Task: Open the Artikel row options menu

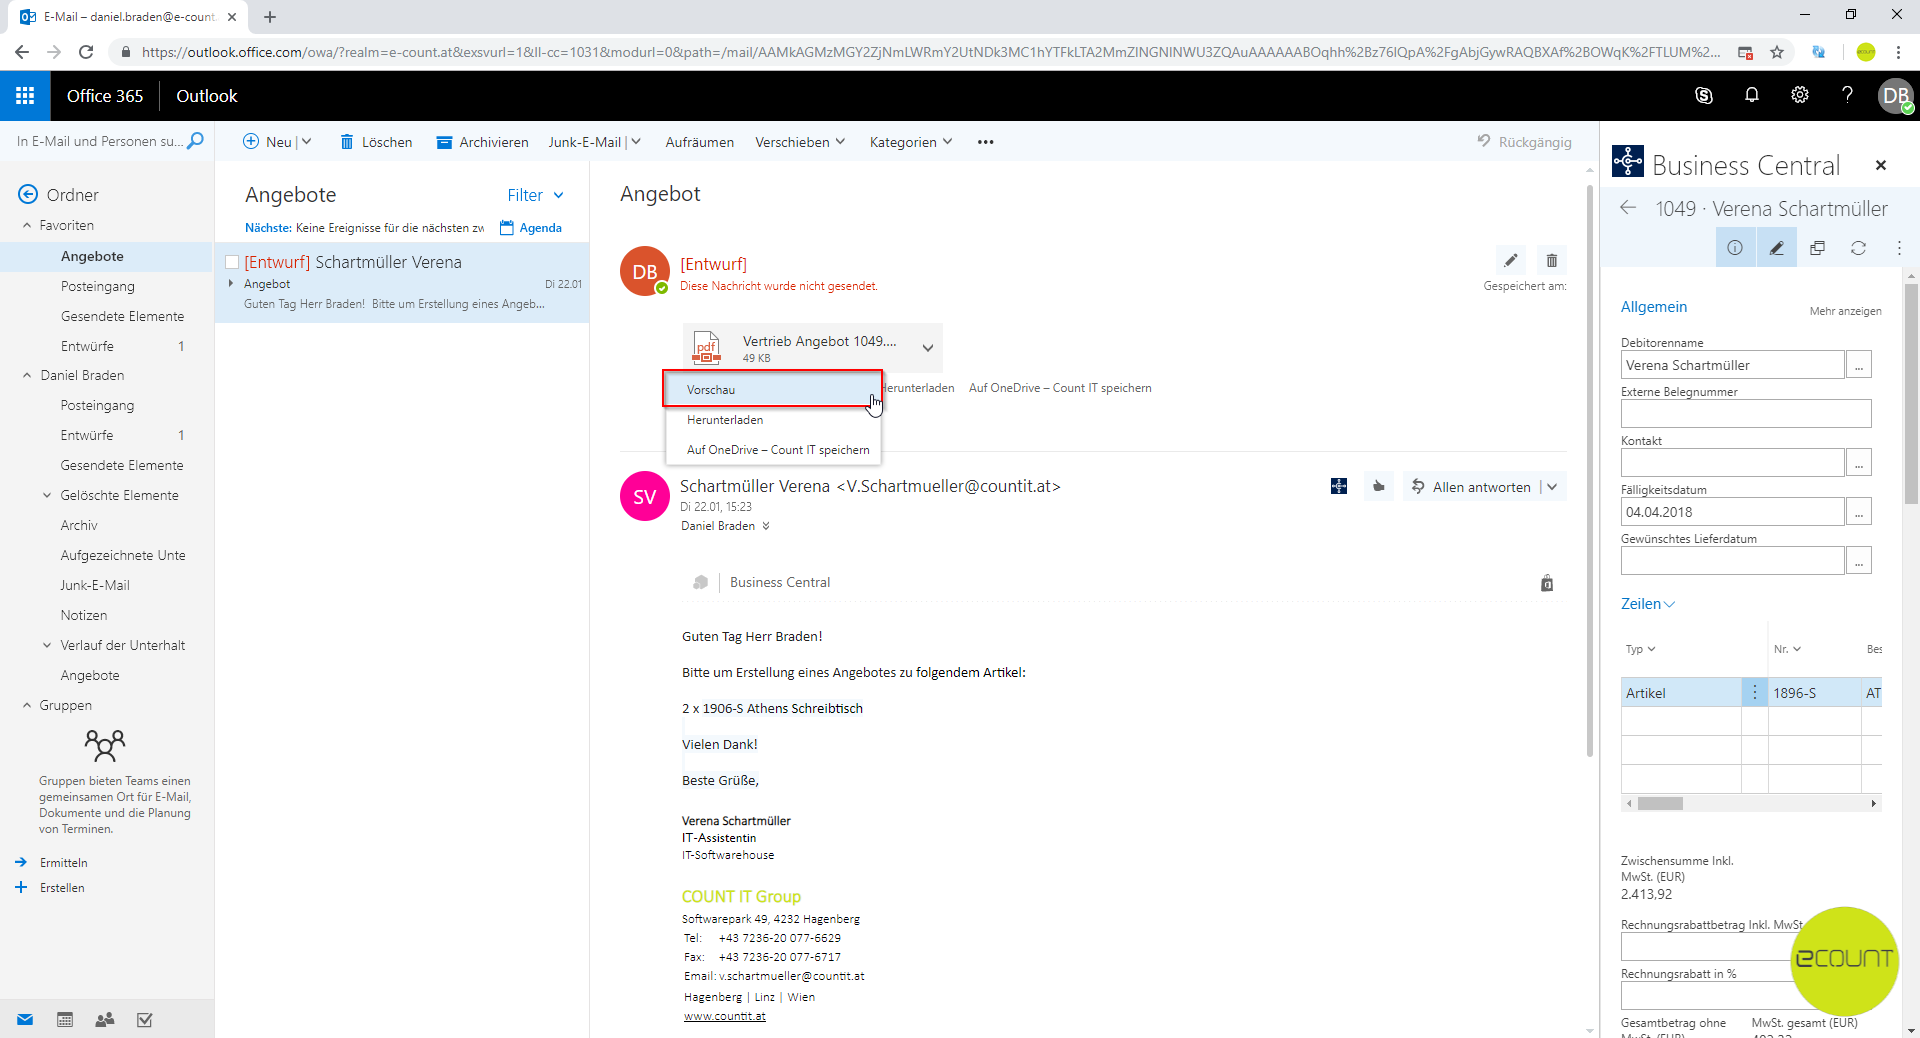Action: pyautogui.click(x=1754, y=692)
